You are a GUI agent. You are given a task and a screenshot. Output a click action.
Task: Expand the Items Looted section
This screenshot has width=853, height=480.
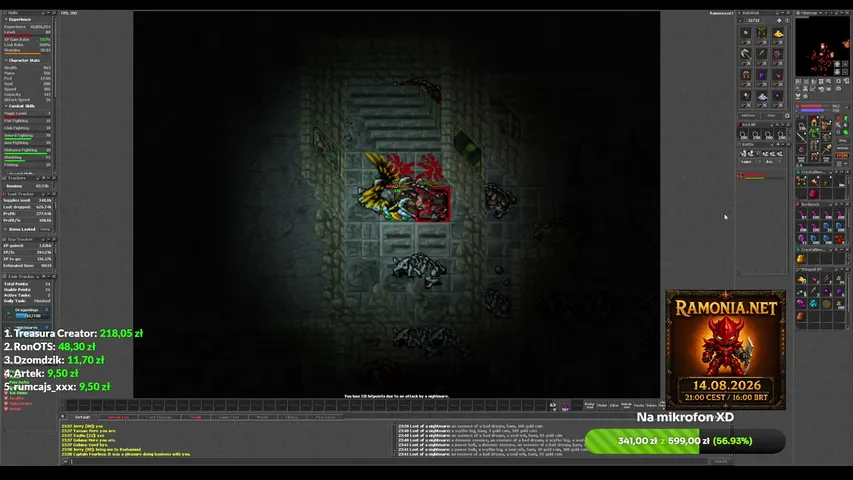(x=5, y=229)
